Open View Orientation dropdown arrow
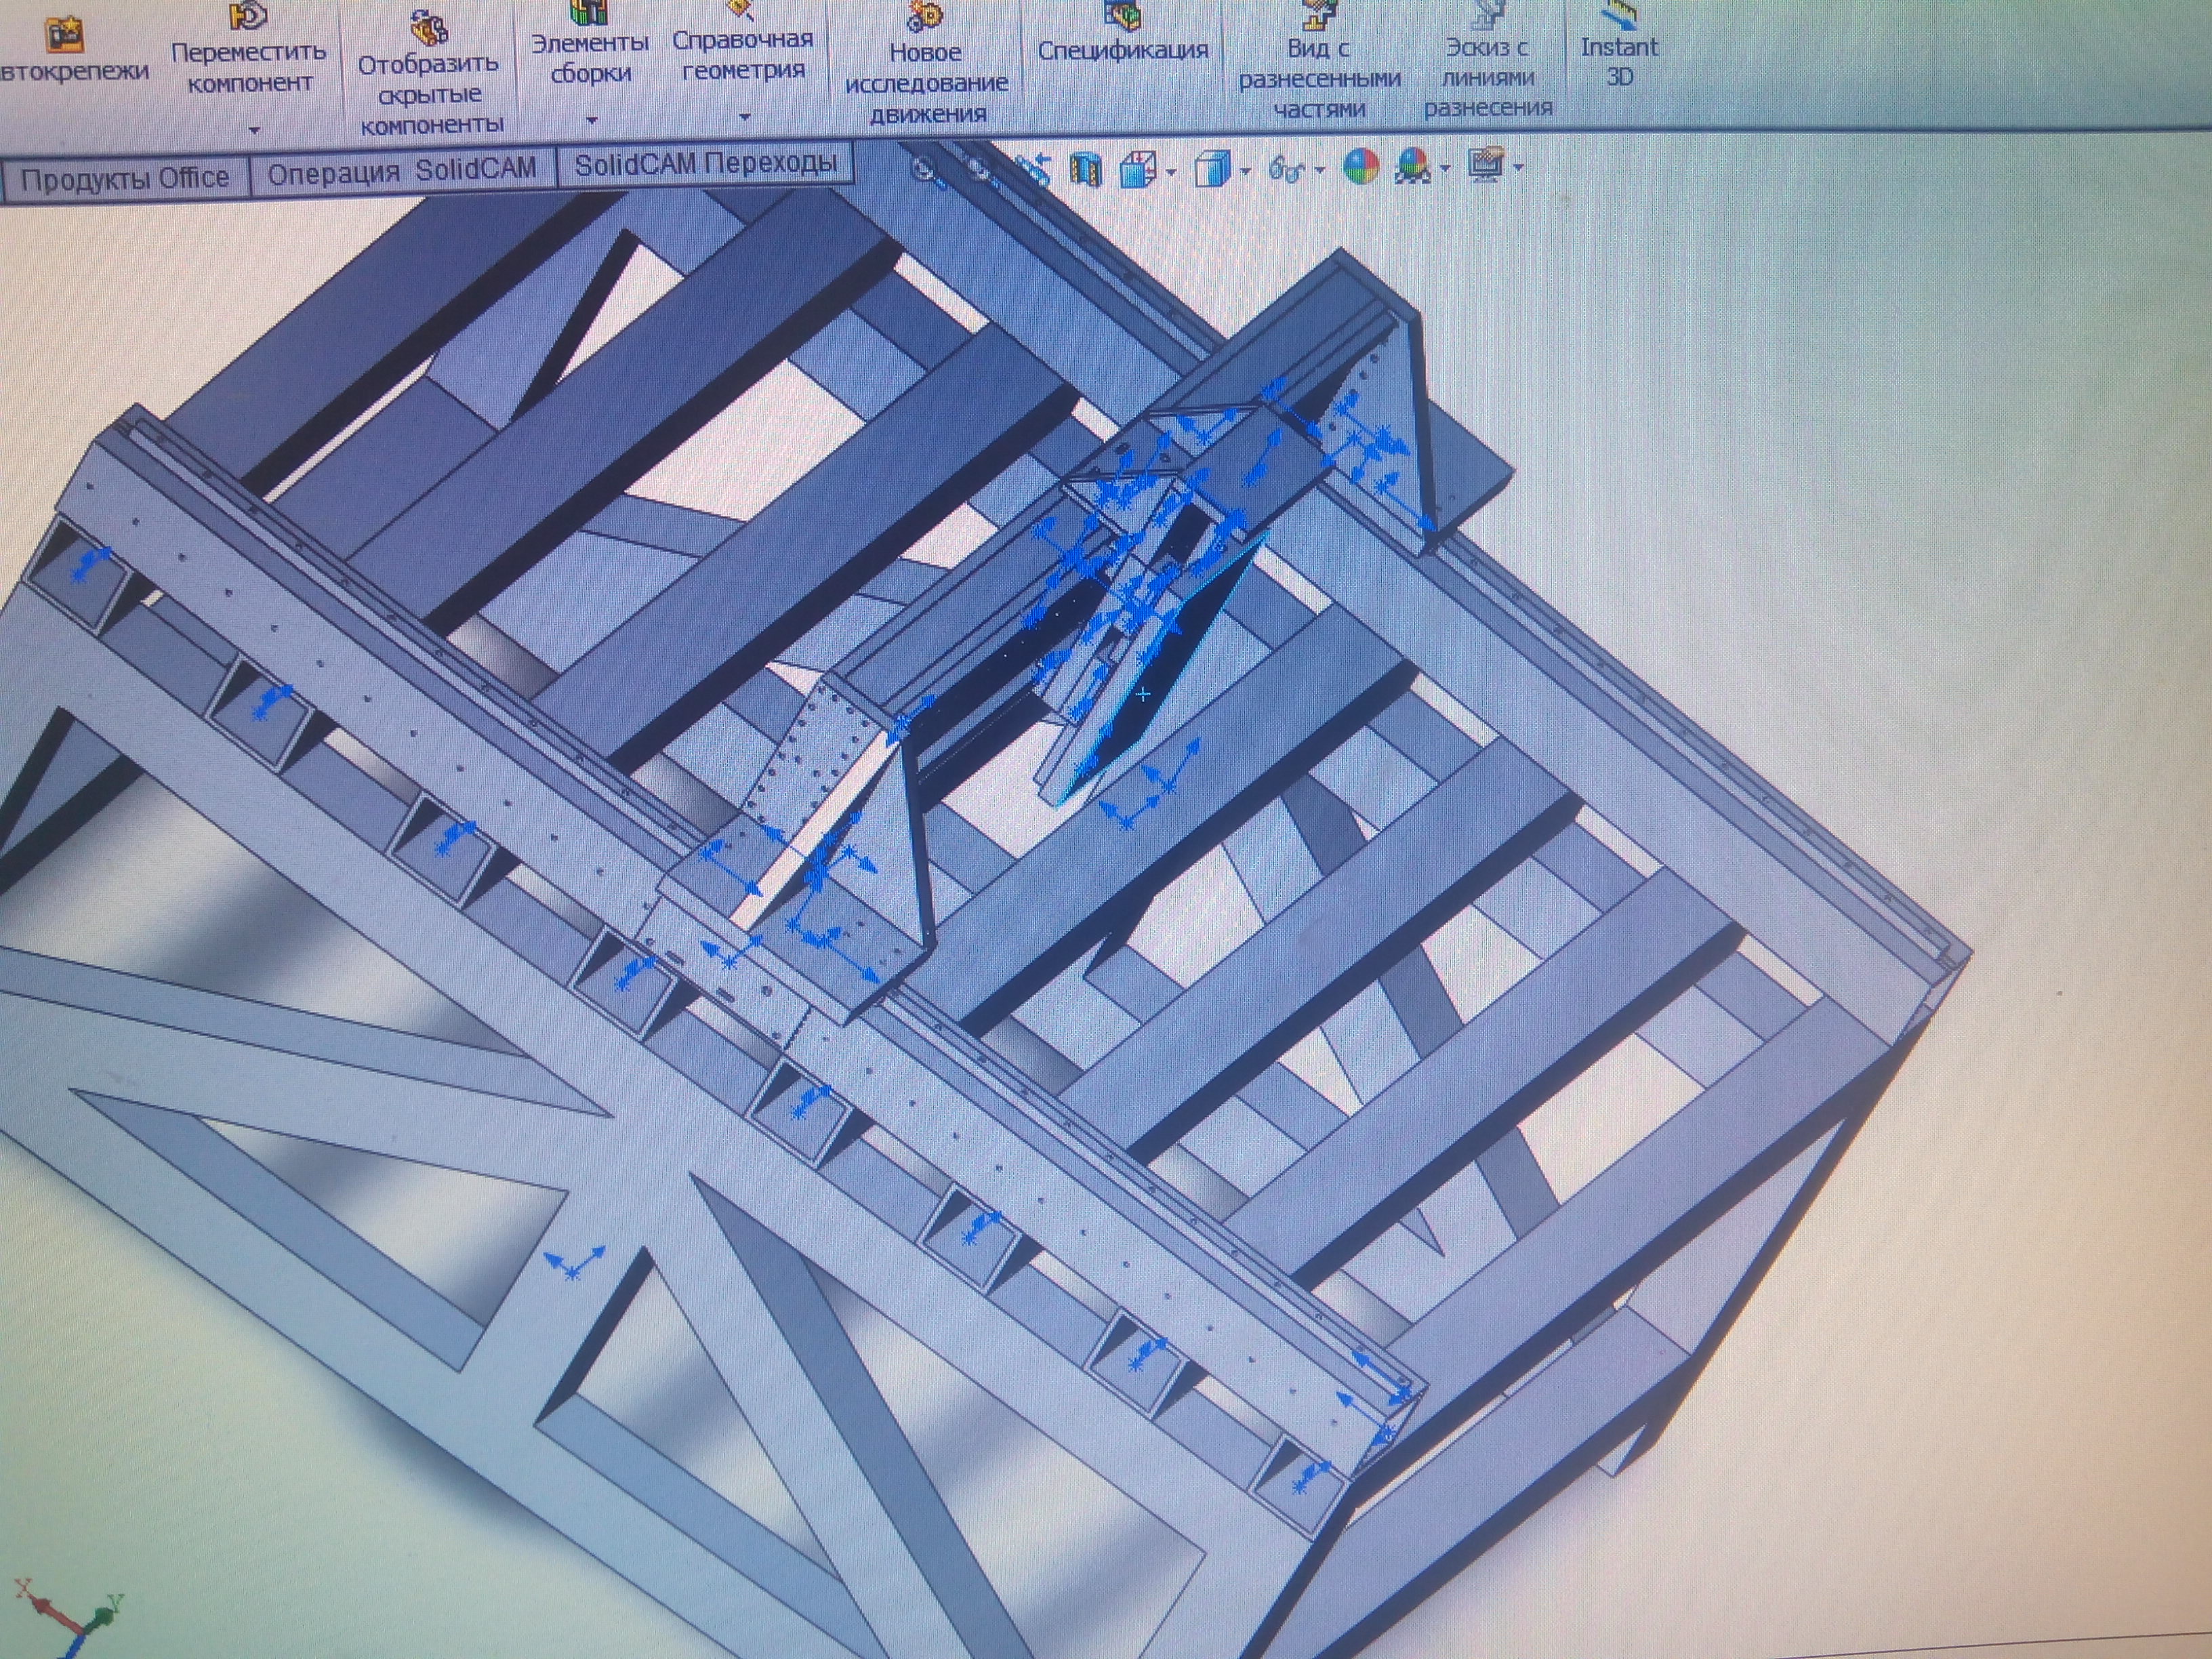Image resolution: width=2212 pixels, height=1659 pixels. [x=1171, y=172]
